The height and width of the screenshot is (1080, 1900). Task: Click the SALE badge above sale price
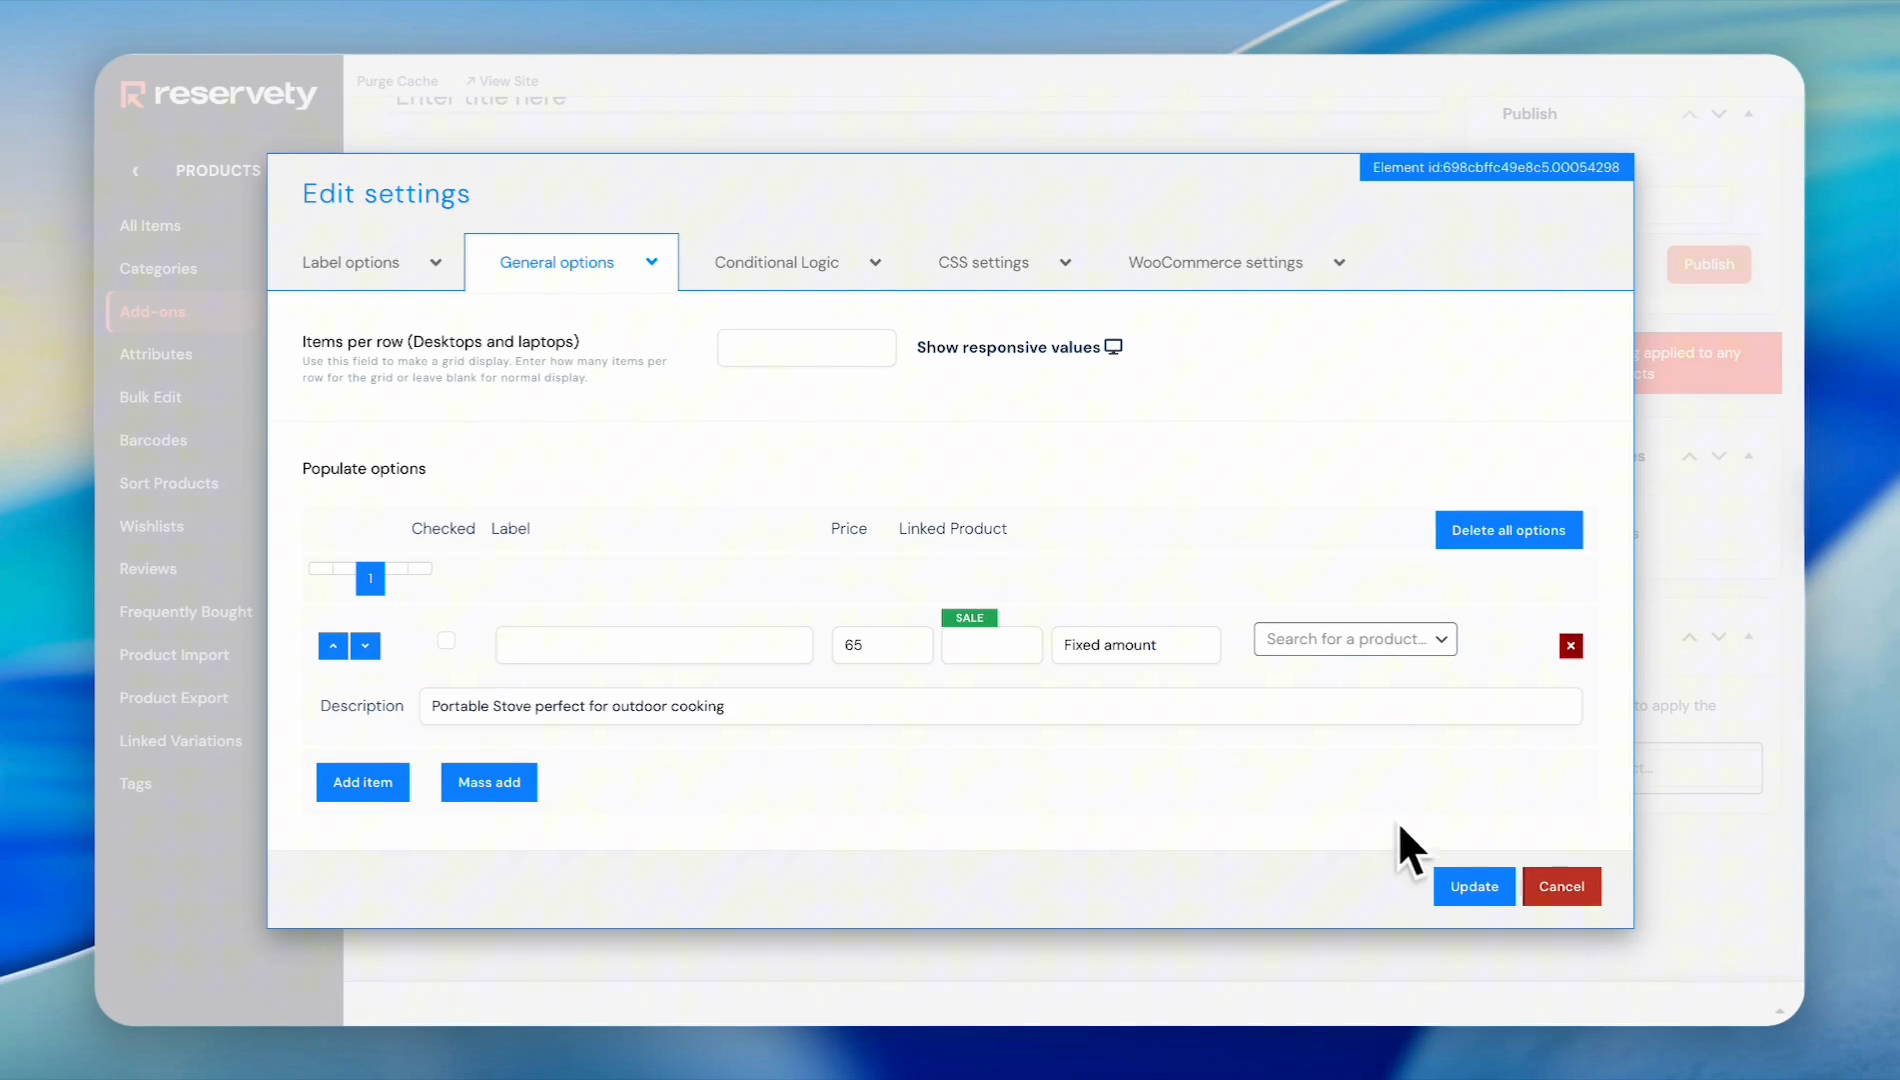pos(969,618)
